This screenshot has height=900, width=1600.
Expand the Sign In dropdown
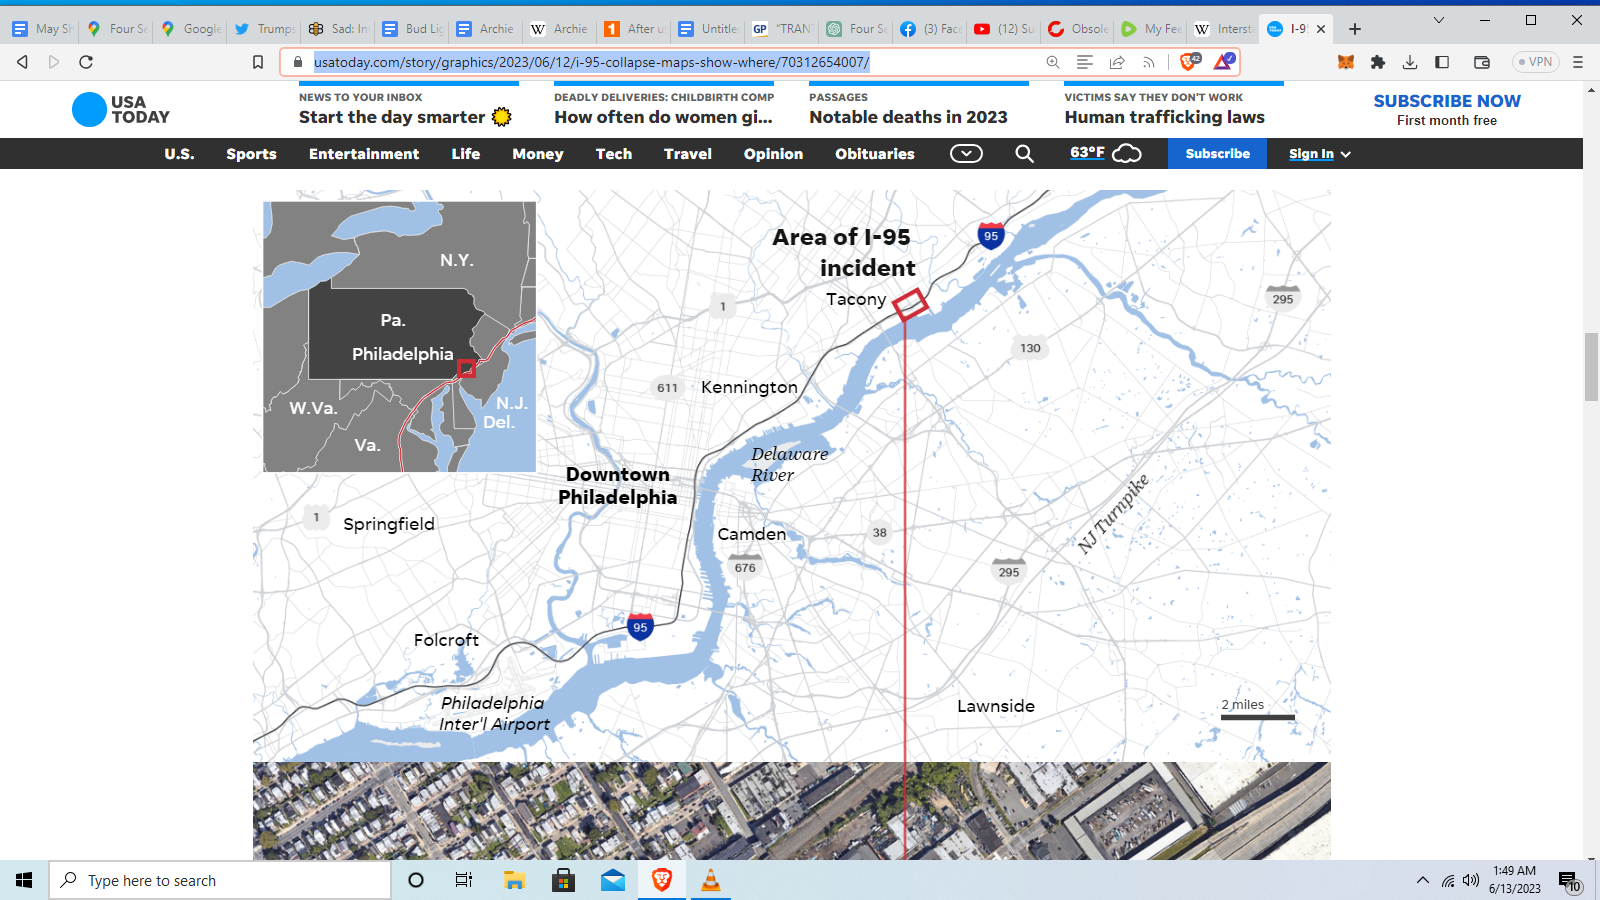[x=1319, y=154]
